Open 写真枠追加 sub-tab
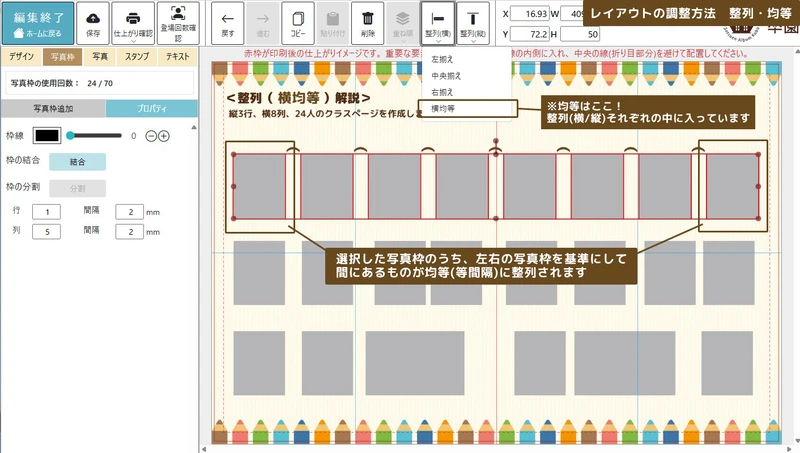This screenshot has height=453, width=800. pyautogui.click(x=53, y=109)
